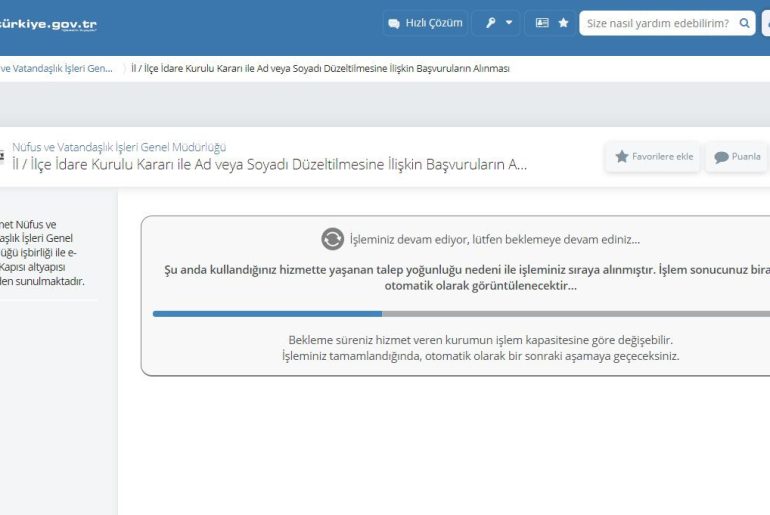Click the Puanla rating button
This screenshot has width=770, height=515.
737,157
